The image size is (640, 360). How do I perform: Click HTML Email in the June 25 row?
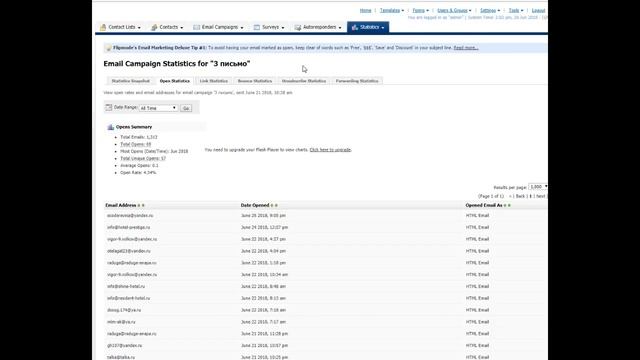[477, 216]
